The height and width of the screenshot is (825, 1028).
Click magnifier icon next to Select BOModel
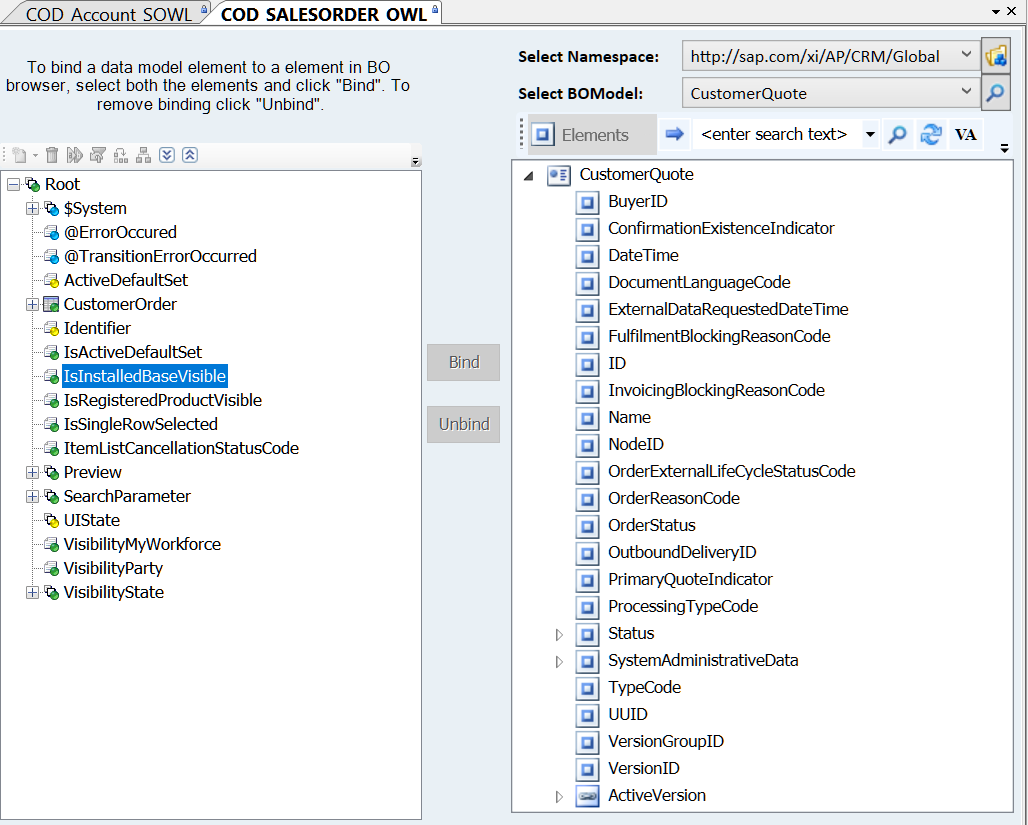coord(996,94)
